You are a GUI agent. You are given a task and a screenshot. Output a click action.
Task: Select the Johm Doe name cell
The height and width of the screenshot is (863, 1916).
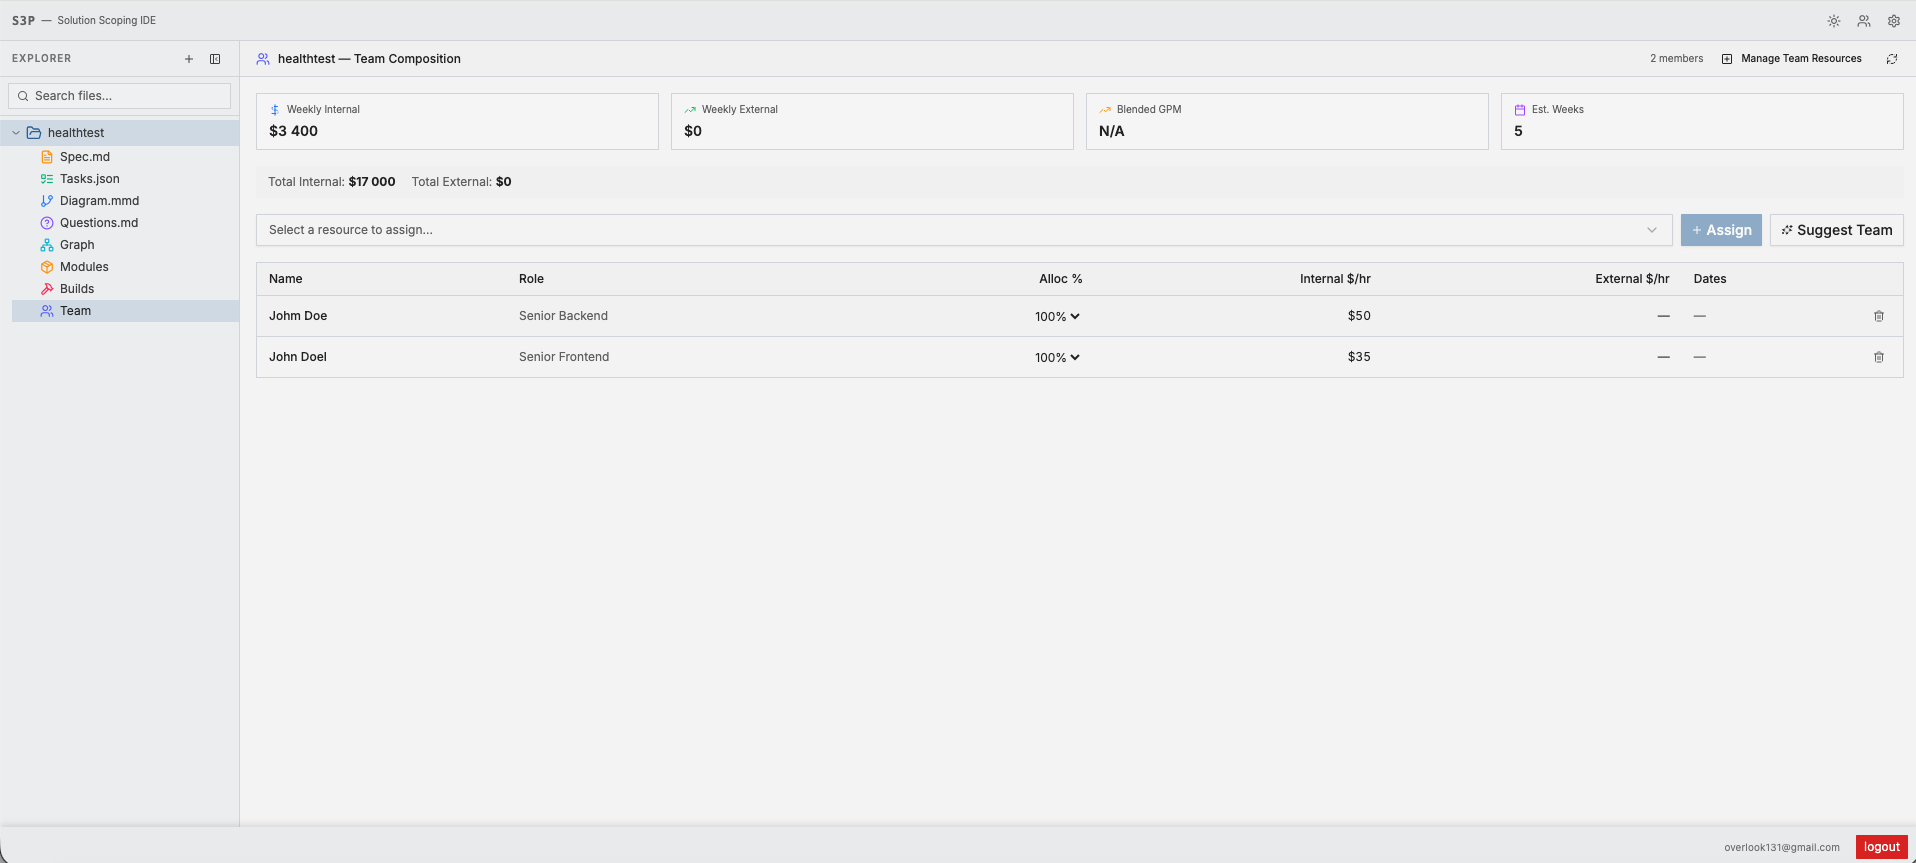[298, 316]
